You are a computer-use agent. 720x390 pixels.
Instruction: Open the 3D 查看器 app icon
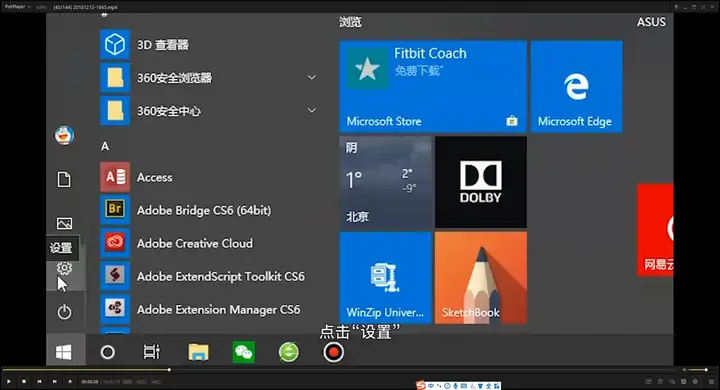coord(115,45)
